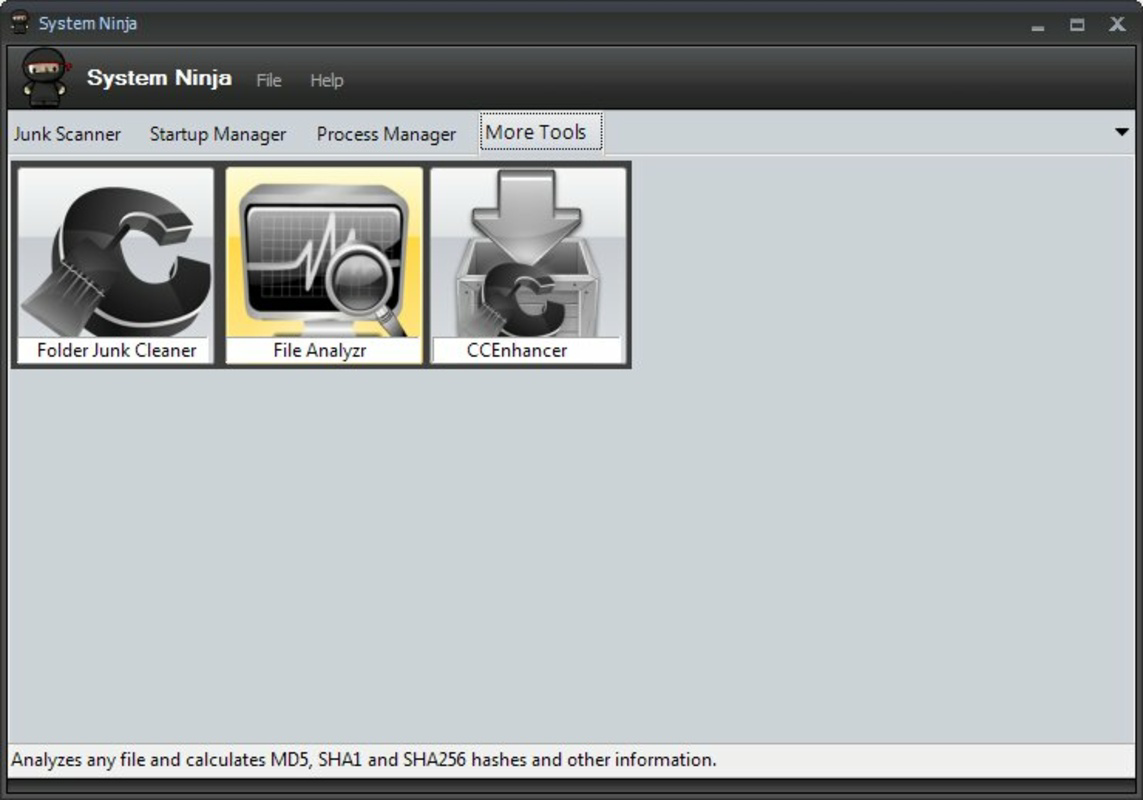Click the small ninja icon in title bar
Viewport: 1143px width, 800px height.
click(x=20, y=23)
